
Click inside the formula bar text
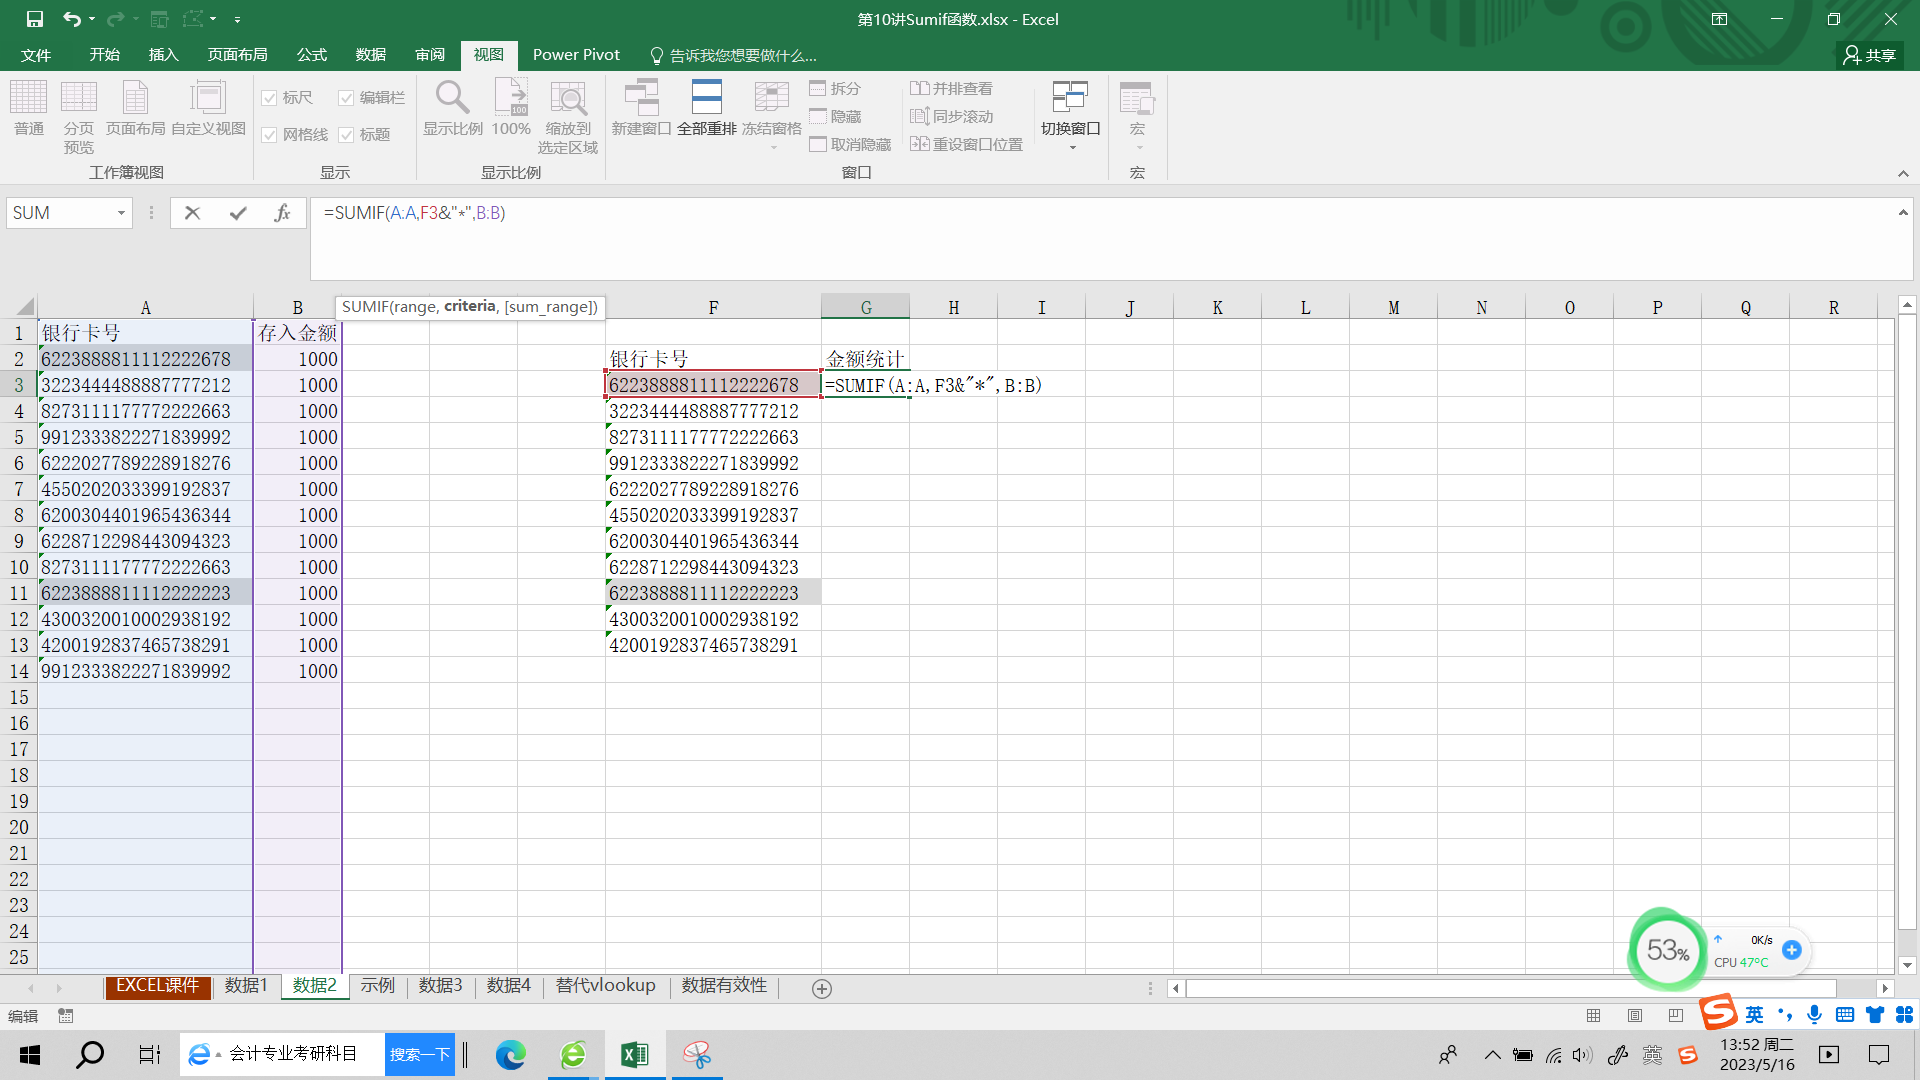(x=414, y=213)
